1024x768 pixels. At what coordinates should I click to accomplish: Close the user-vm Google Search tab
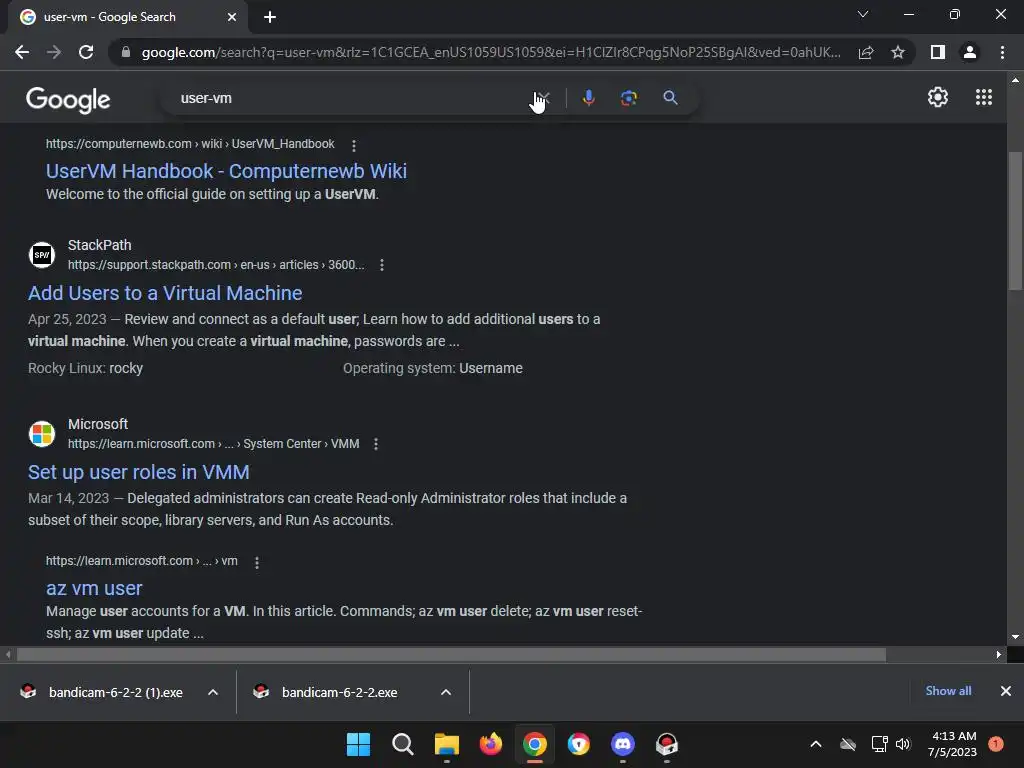(232, 17)
